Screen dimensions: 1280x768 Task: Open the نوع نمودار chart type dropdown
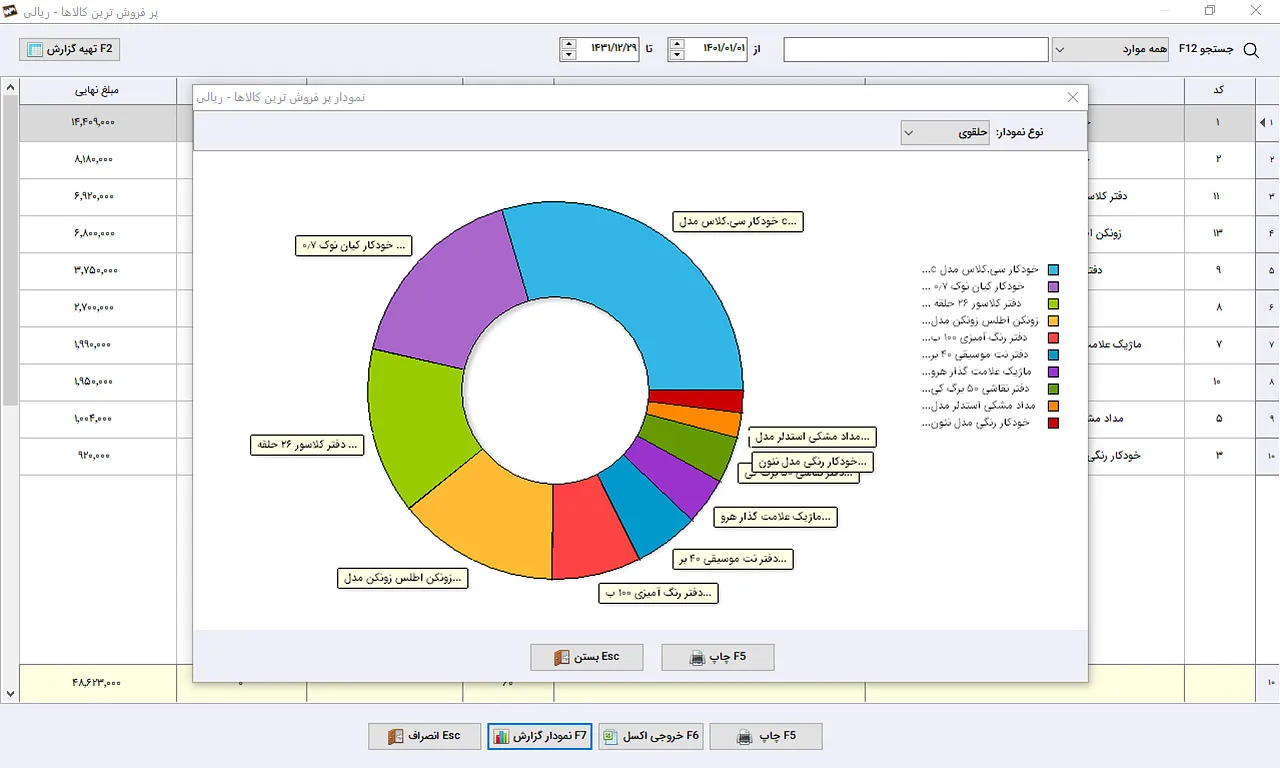[x=945, y=132]
